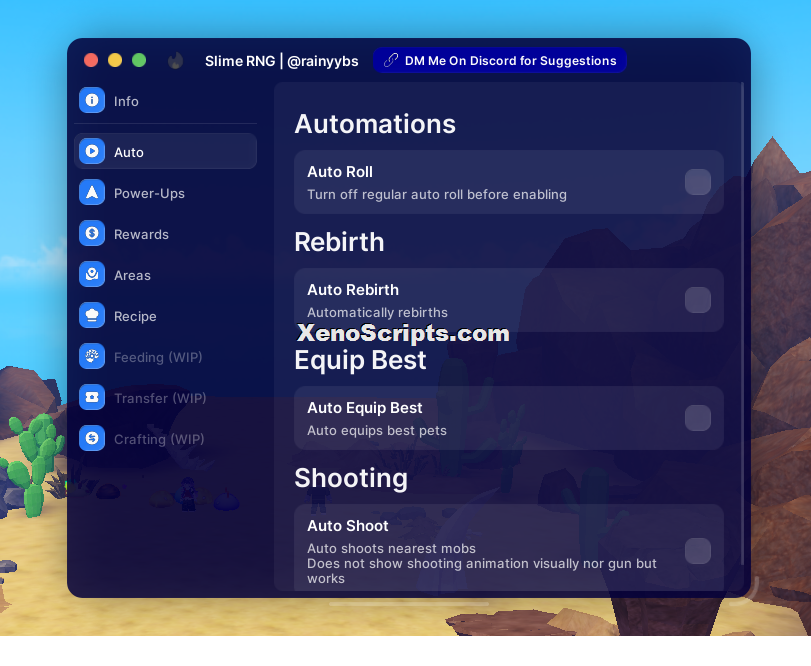The image size is (811, 666).
Task: Click the red close window button
Action: click(91, 60)
